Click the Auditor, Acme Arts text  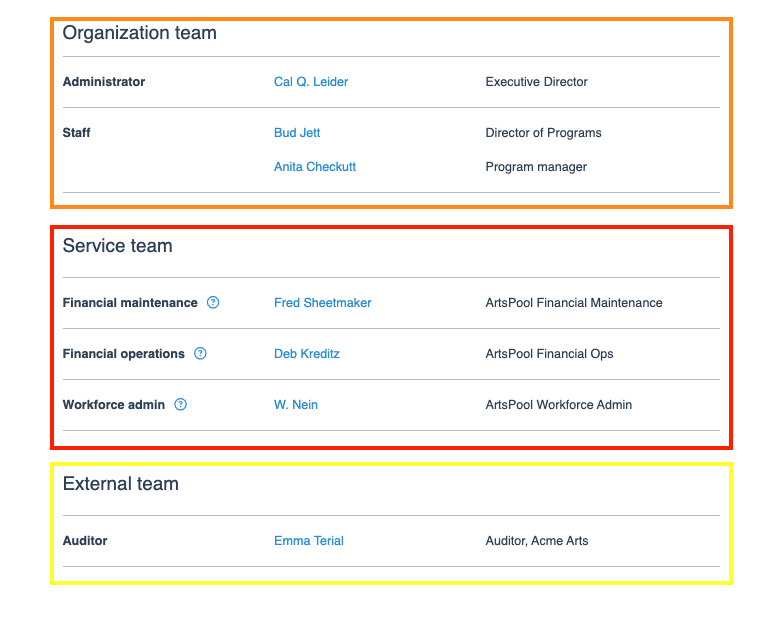(536, 541)
